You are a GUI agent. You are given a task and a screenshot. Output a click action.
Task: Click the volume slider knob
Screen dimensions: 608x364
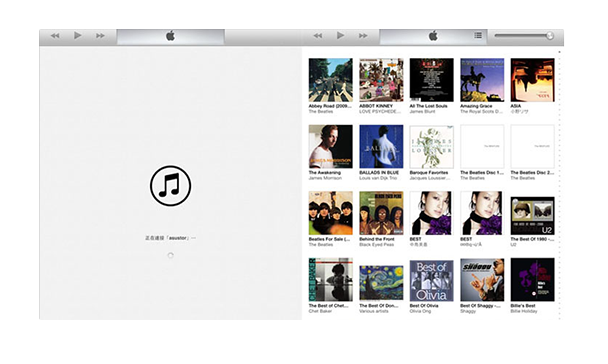[x=550, y=36]
